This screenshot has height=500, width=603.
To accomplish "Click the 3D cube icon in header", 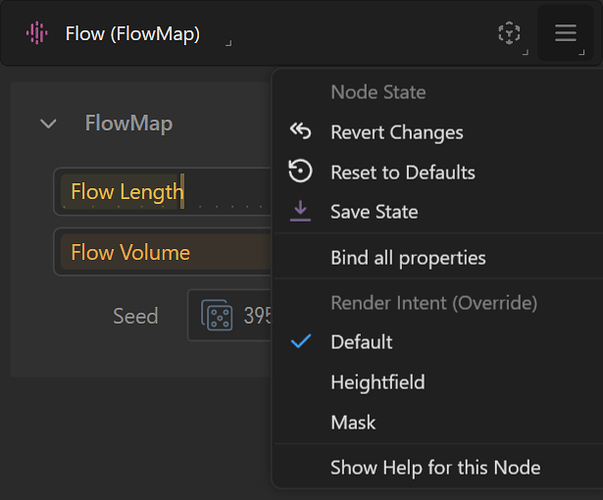I will [x=509, y=33].
